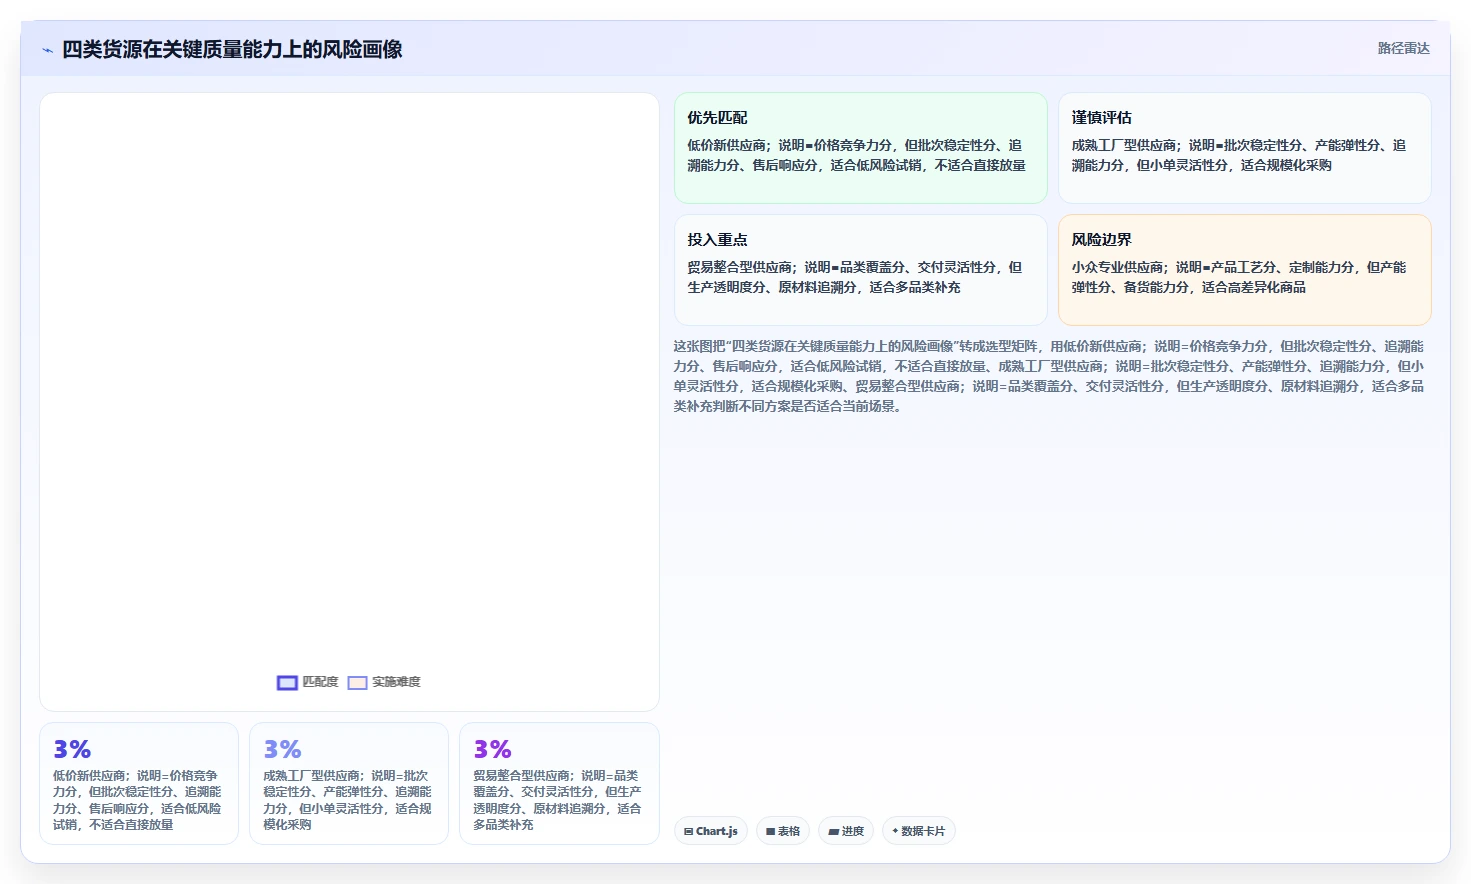Click the 风险边界 heading text
This screenshot has width=1471, height=884.
tap(1102, 240)
